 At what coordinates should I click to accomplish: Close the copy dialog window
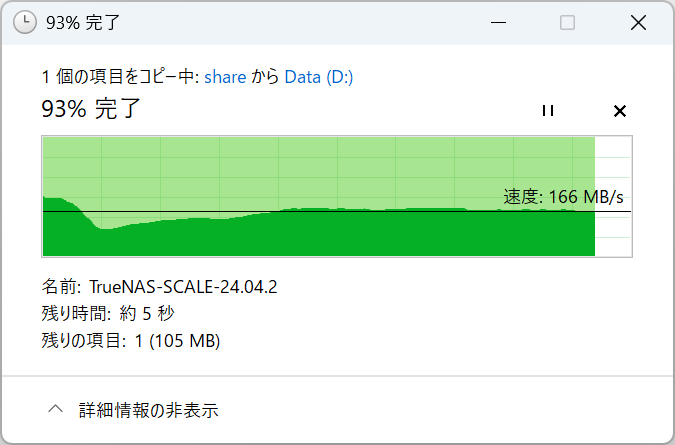pyautogui.click(x=638, y=22)
